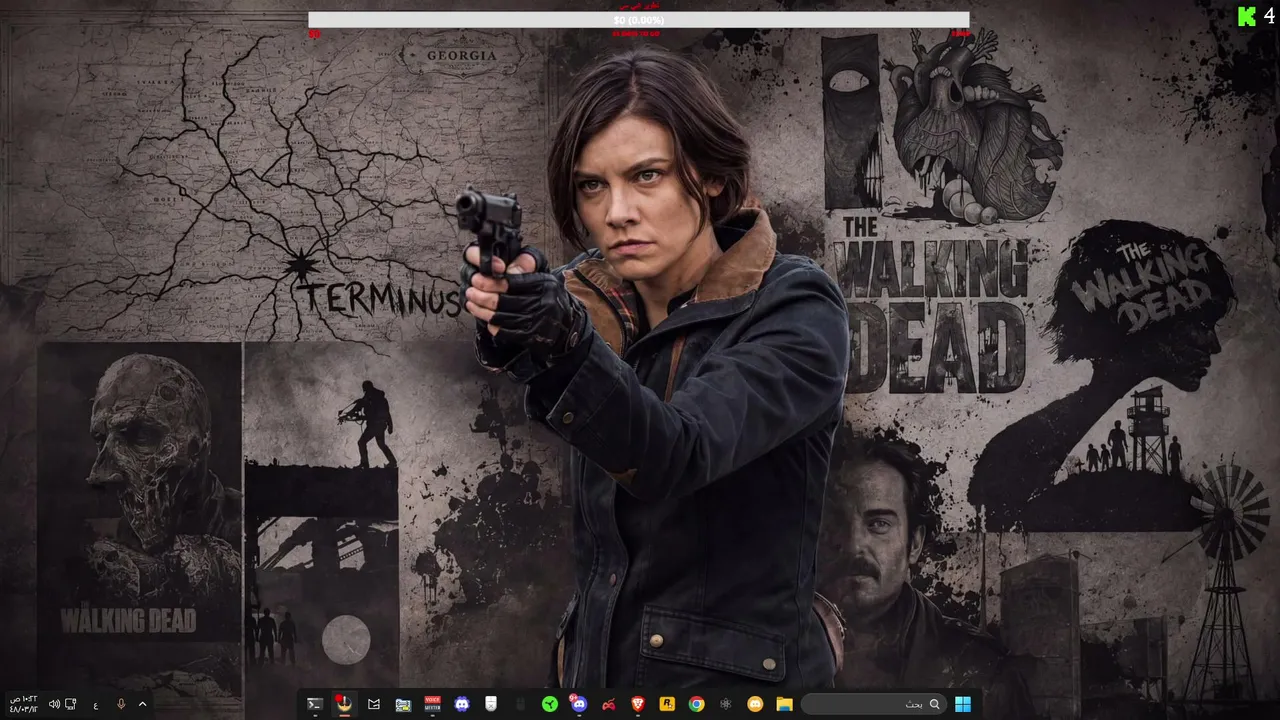Open the green three-blade Razer icon
The width and height of the screenshot is (1280, 720).
click(x=550, y=704)
